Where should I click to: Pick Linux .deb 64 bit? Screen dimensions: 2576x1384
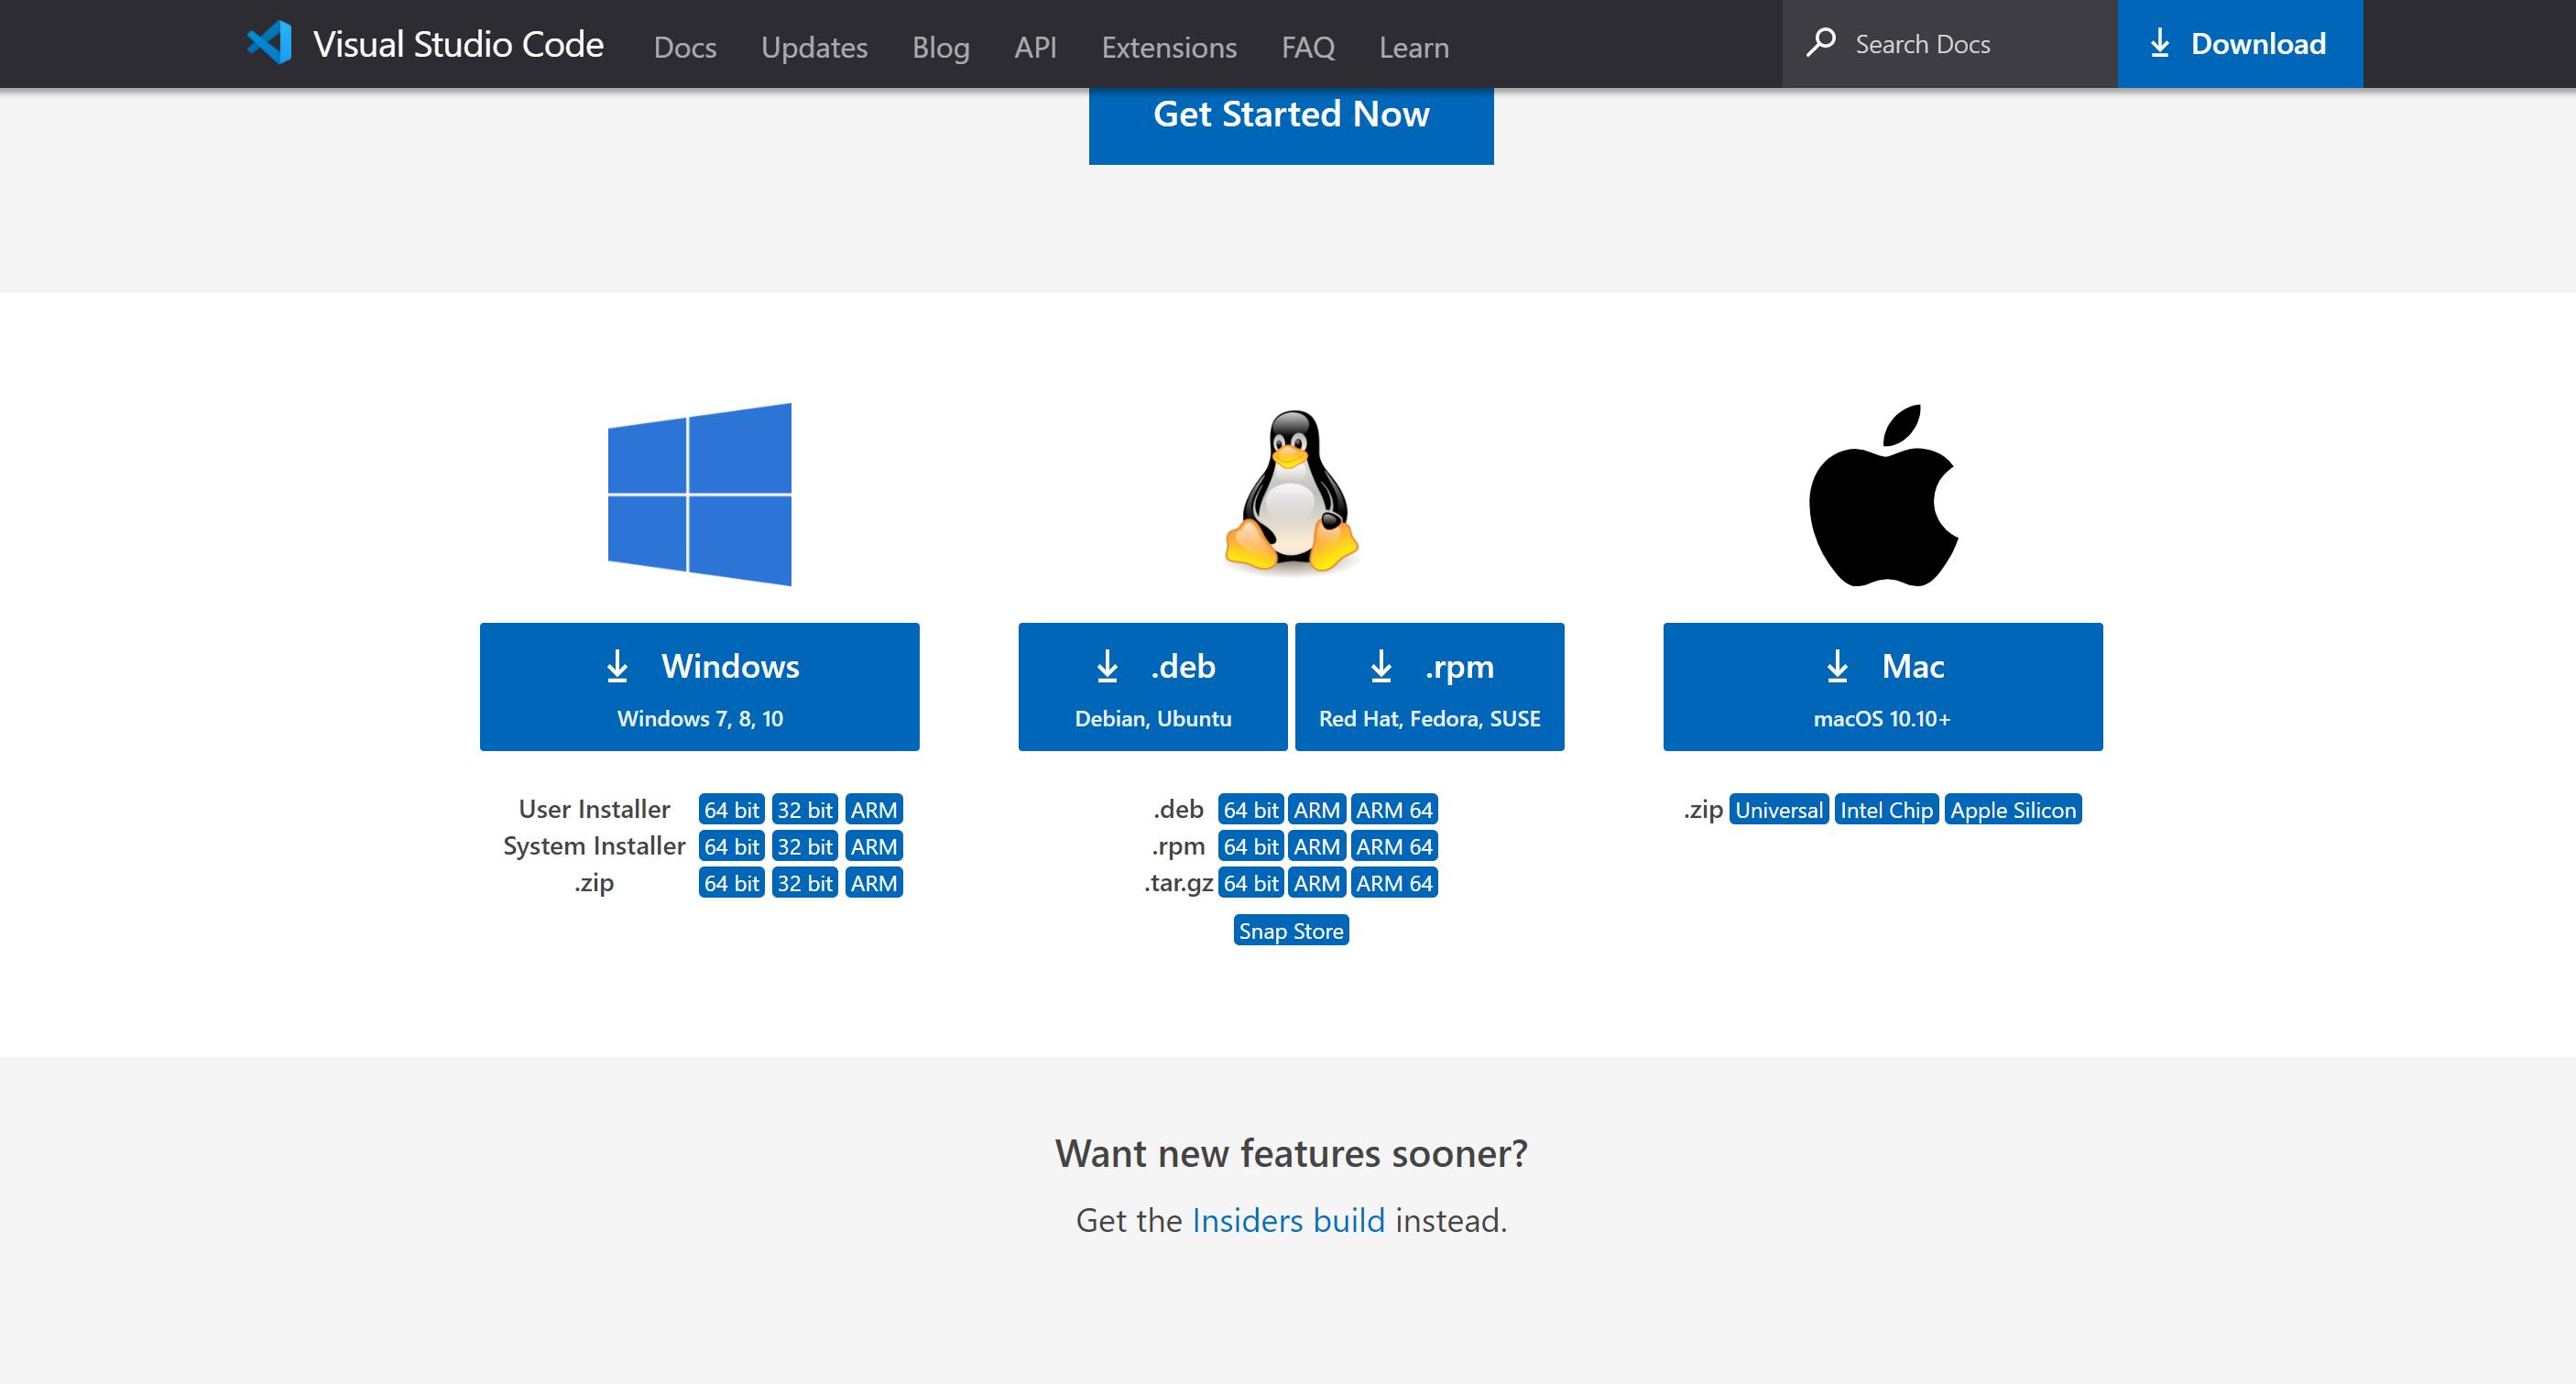1251,809
